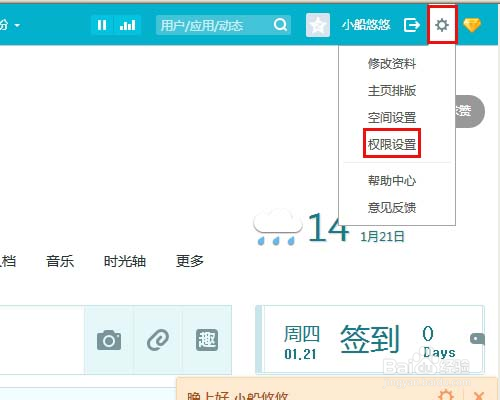Click the paperclip link attachment icon
The image size is (500, 400).
coord(158,340)
